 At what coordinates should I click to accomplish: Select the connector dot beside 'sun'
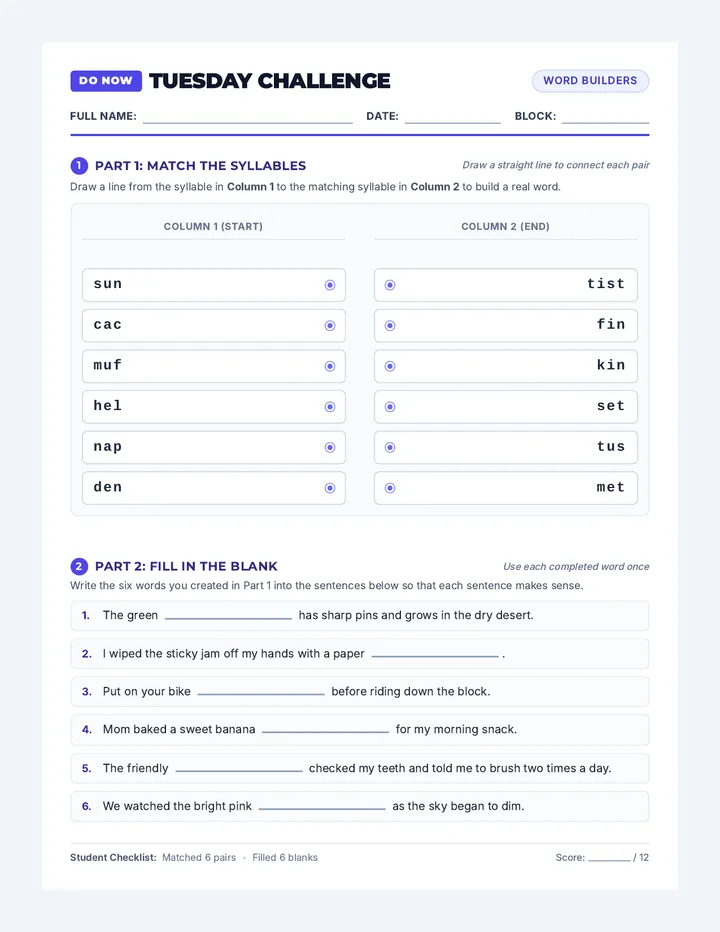click(330, 285)
